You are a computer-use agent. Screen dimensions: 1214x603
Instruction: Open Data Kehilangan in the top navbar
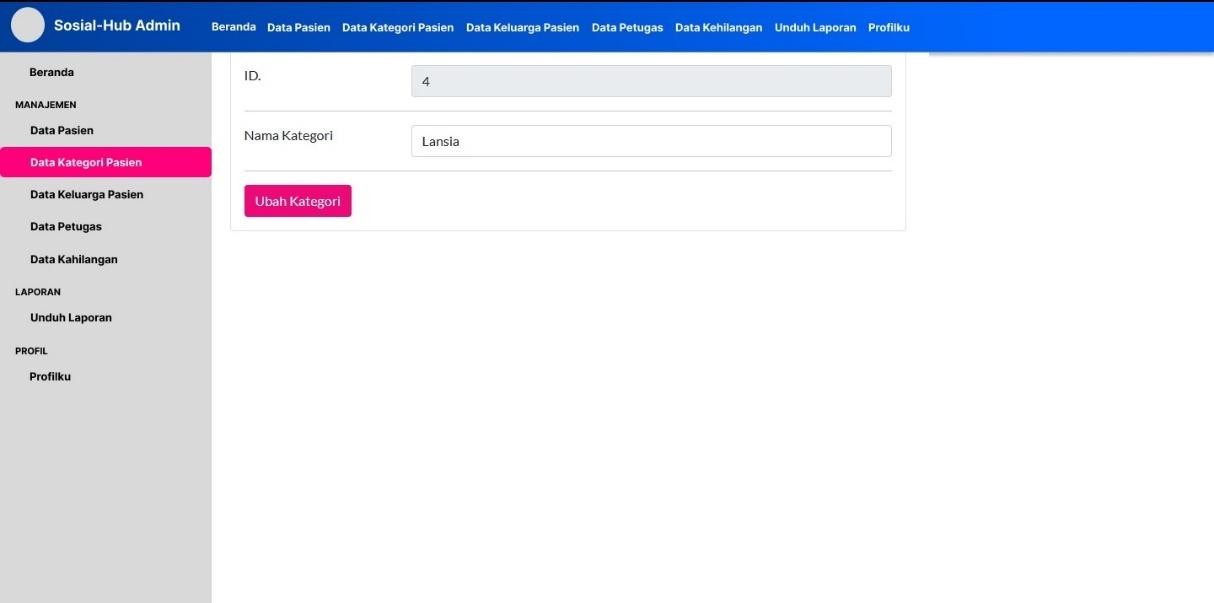coord(718,27)
